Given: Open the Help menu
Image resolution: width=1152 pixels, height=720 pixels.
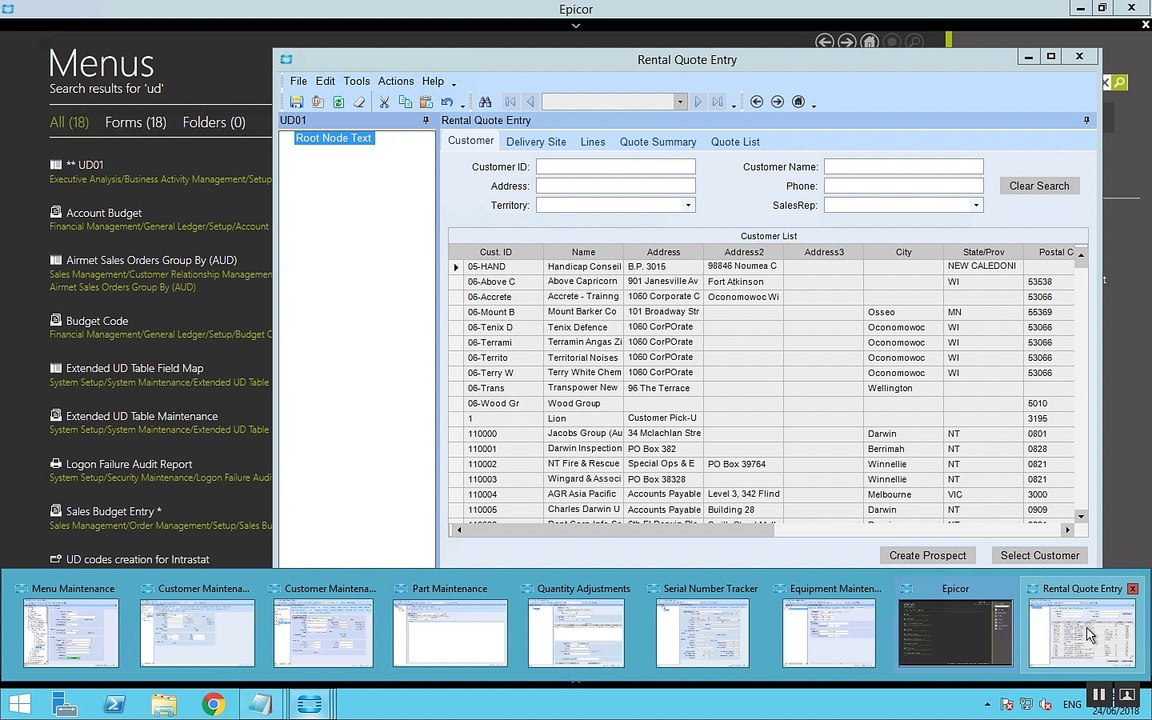Looking at the screenshot, I should [433, 82].
